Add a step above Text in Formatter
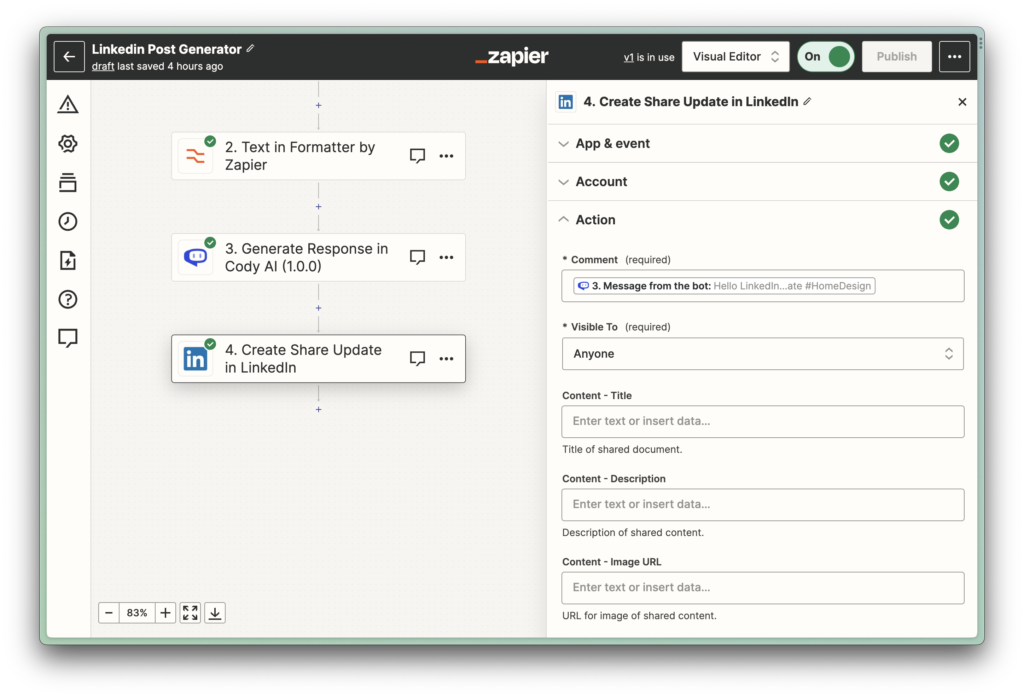Screen dimensions: 1024x697 [x=319, y=105]
